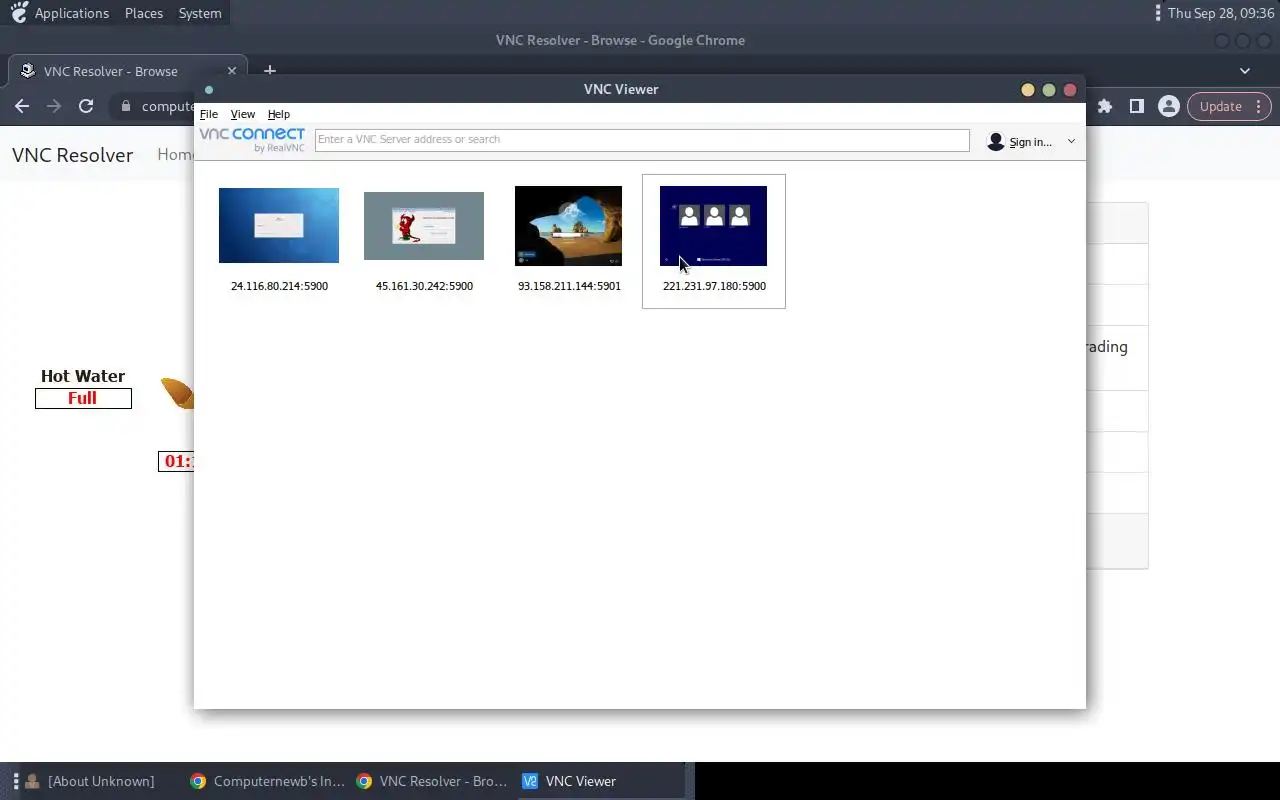
Task: Open the Help menu in VNC Viewer
Action: click(x=278, y=114)
